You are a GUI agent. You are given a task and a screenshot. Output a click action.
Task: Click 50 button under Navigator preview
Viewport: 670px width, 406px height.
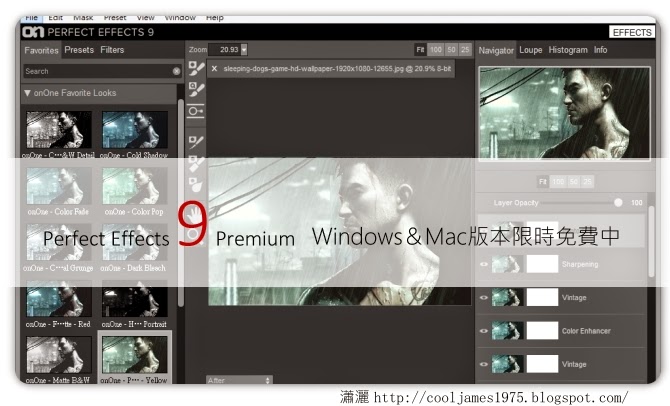click(574, 182)
